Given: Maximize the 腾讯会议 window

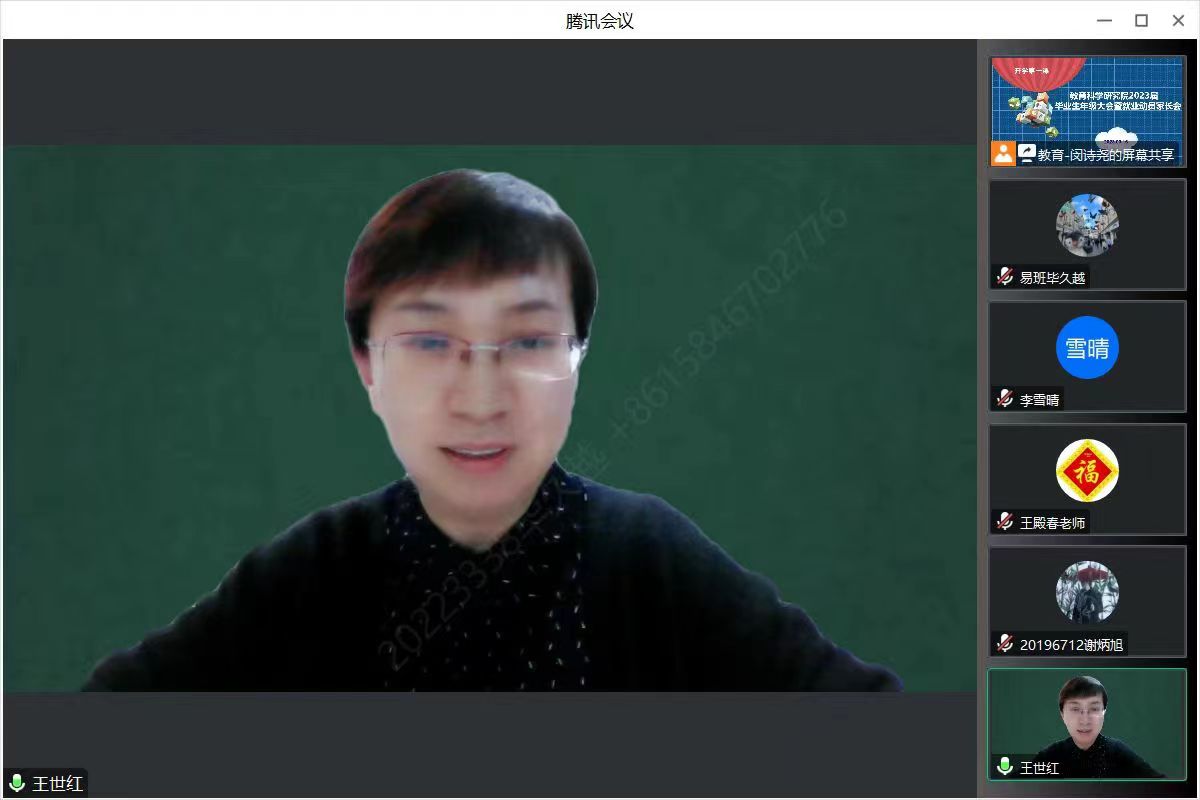Looking at the screenshot, I should coord(1141,20).
